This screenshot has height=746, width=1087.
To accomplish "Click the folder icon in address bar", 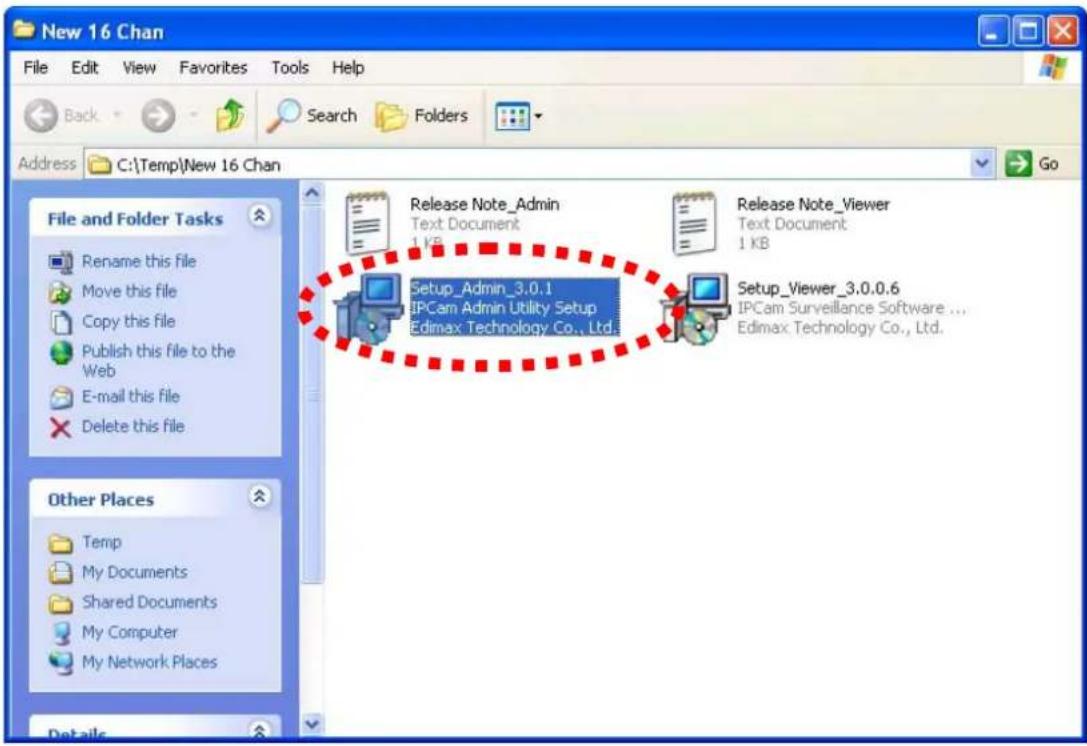I will (x=101, y=165).
